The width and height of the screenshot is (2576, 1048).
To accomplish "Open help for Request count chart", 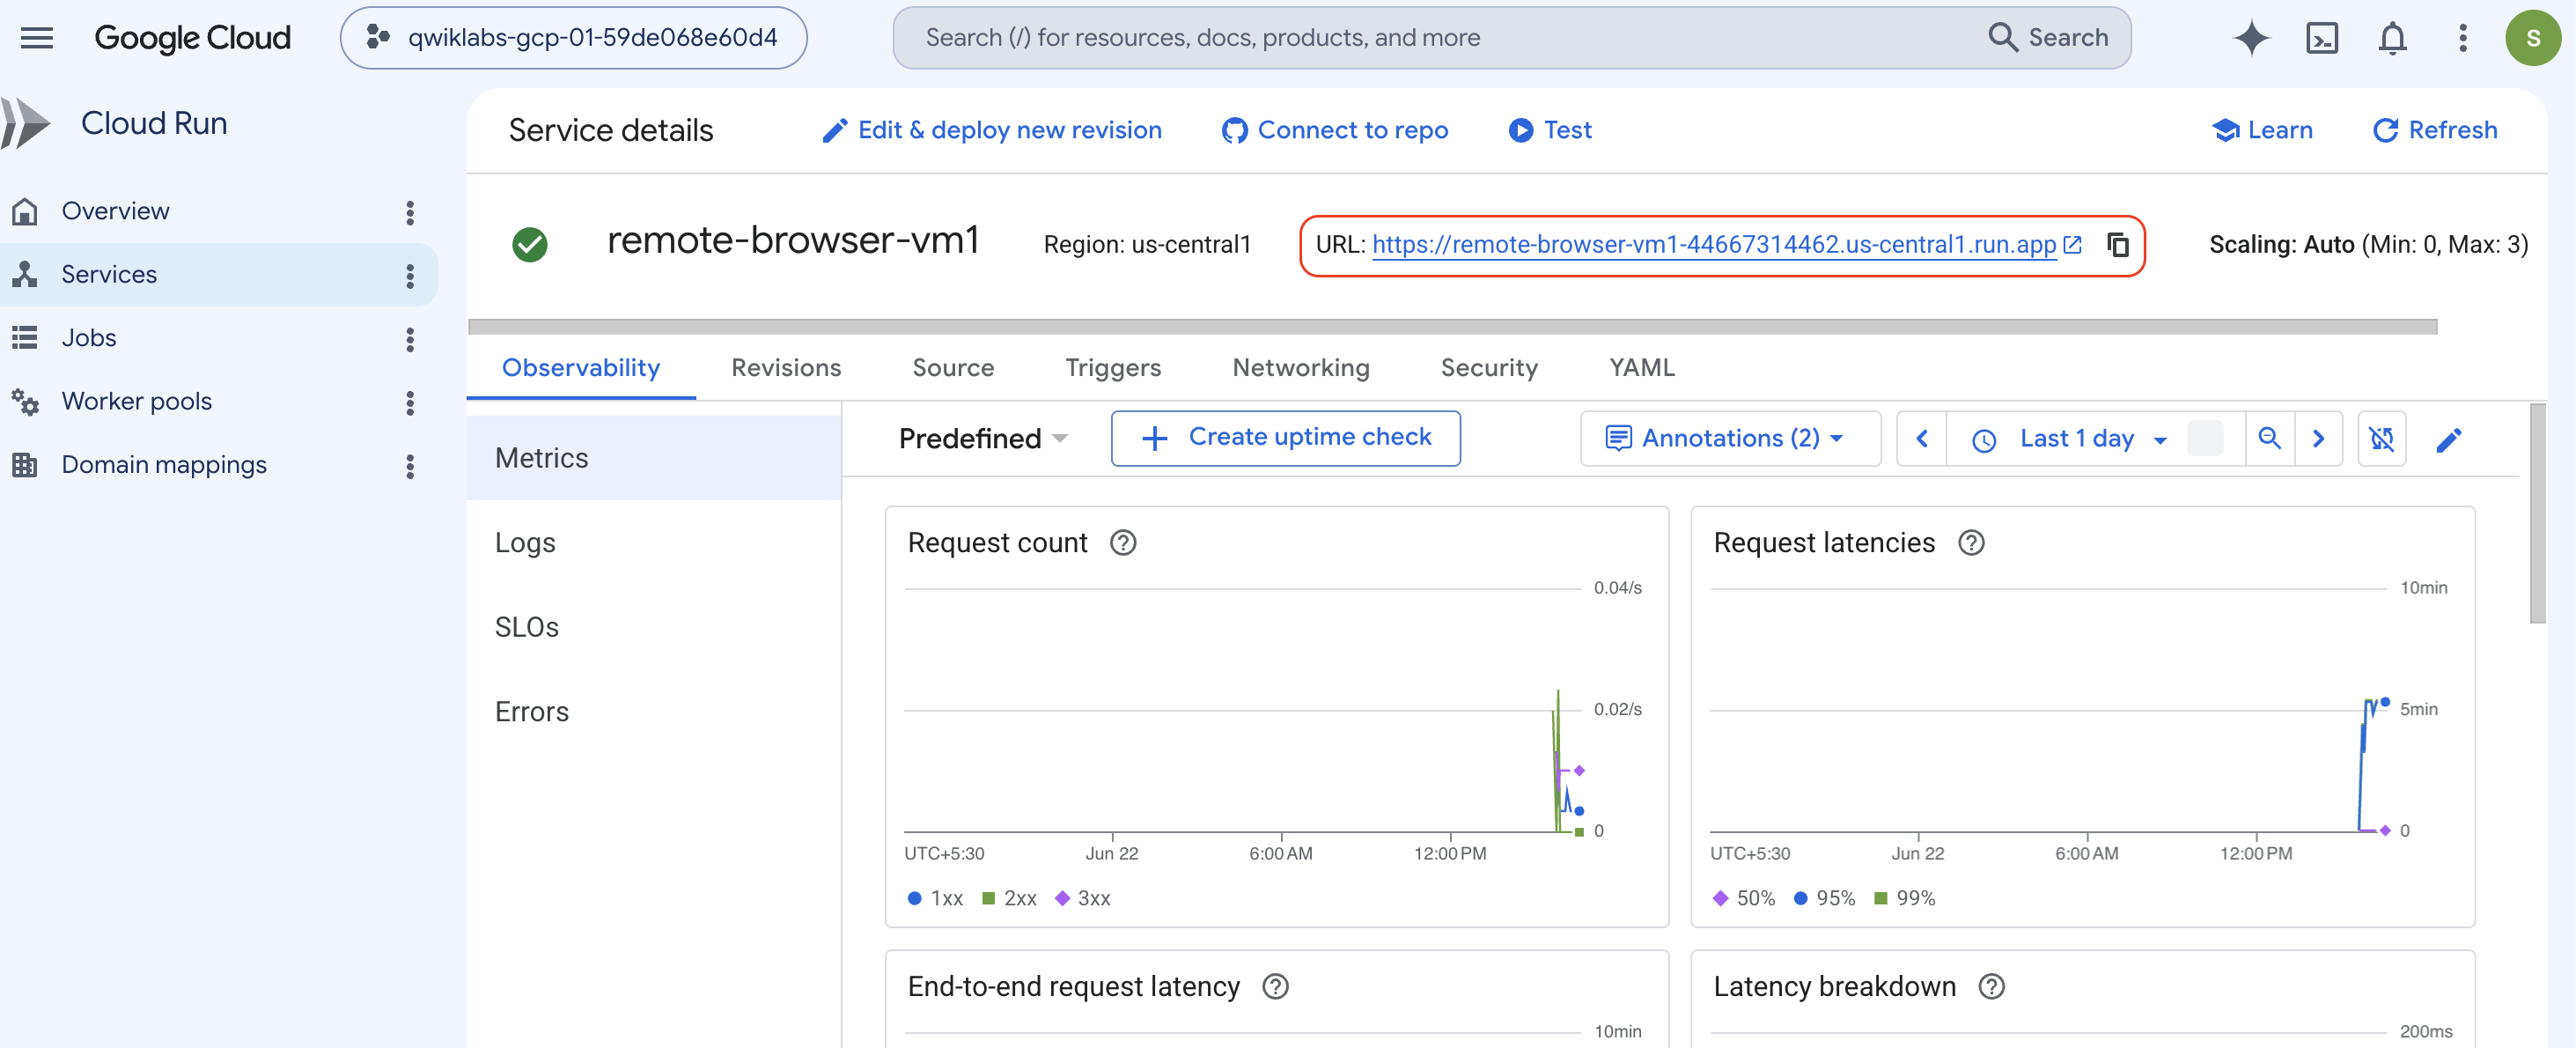I will [1123, 543].
